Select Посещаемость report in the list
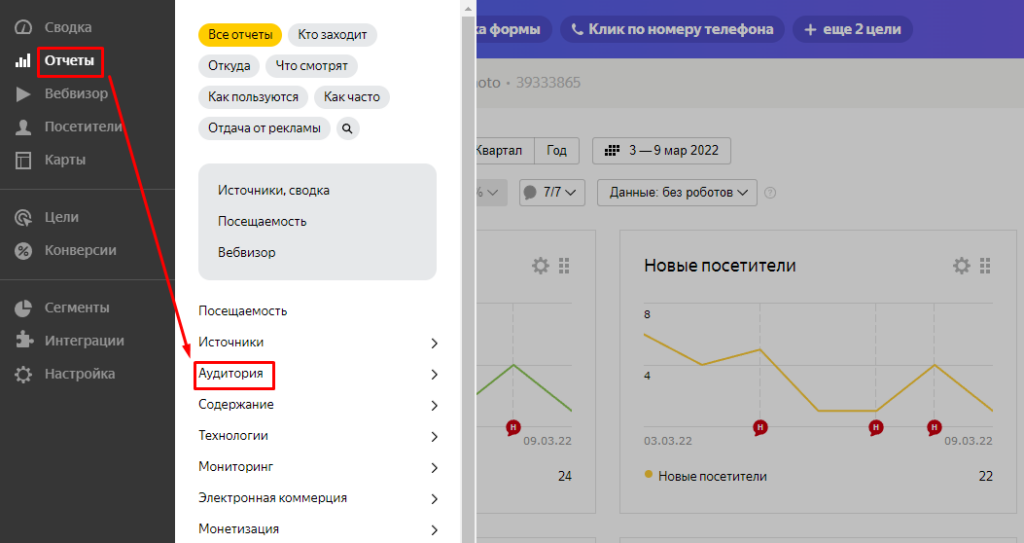This screenshot has height=543, width=1024. (243, 311)
